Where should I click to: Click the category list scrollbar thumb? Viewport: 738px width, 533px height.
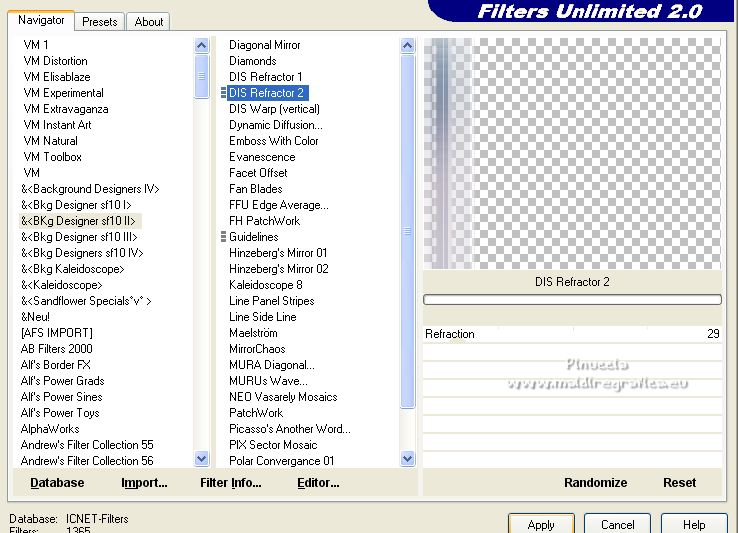point(201,76)
